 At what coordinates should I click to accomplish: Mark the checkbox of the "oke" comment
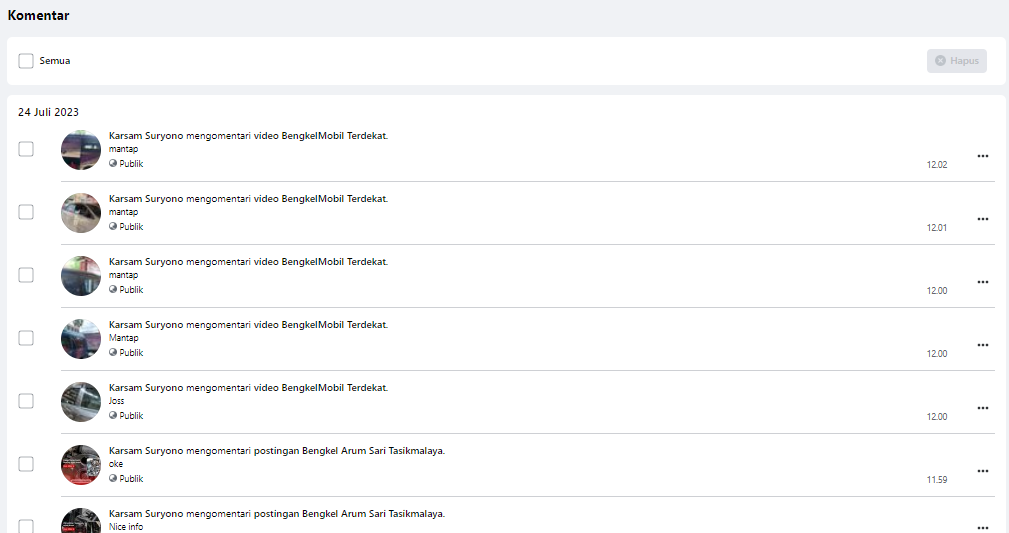coord(26,464)
